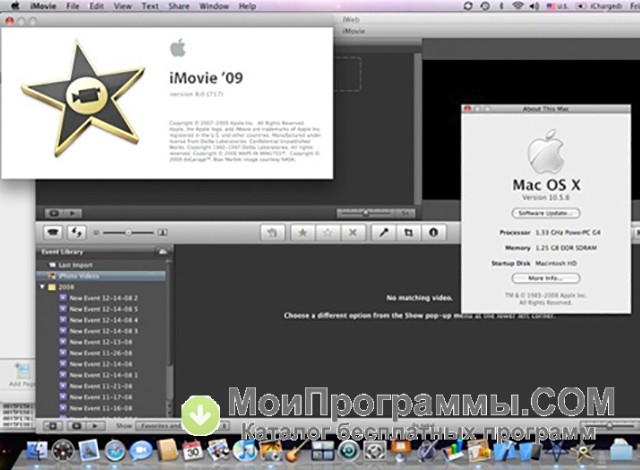The image size is (640, 470).
Task: Reject selection with X button
Action: (x=353, y=233)
